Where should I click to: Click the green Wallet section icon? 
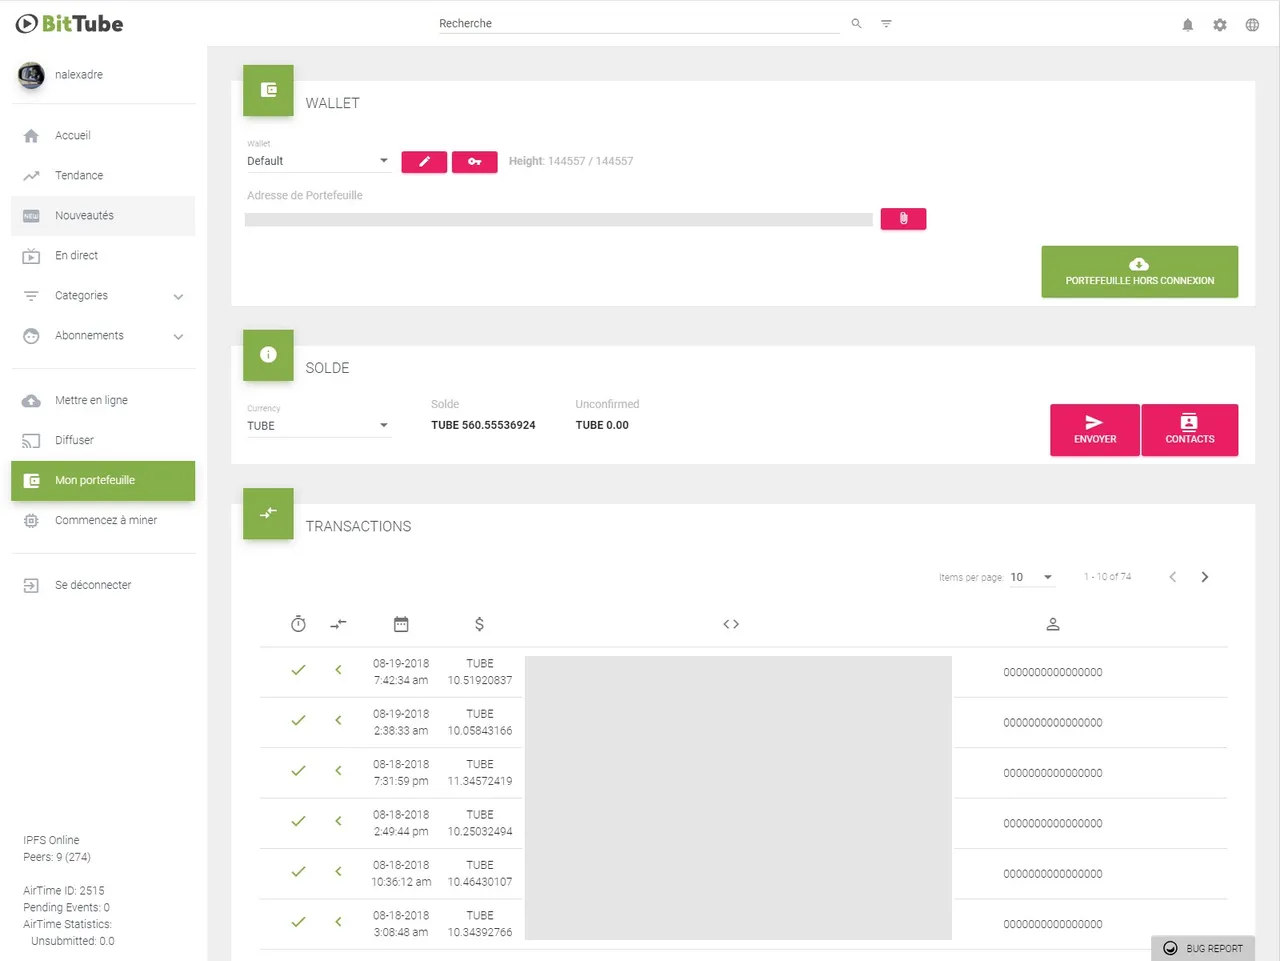268,90
